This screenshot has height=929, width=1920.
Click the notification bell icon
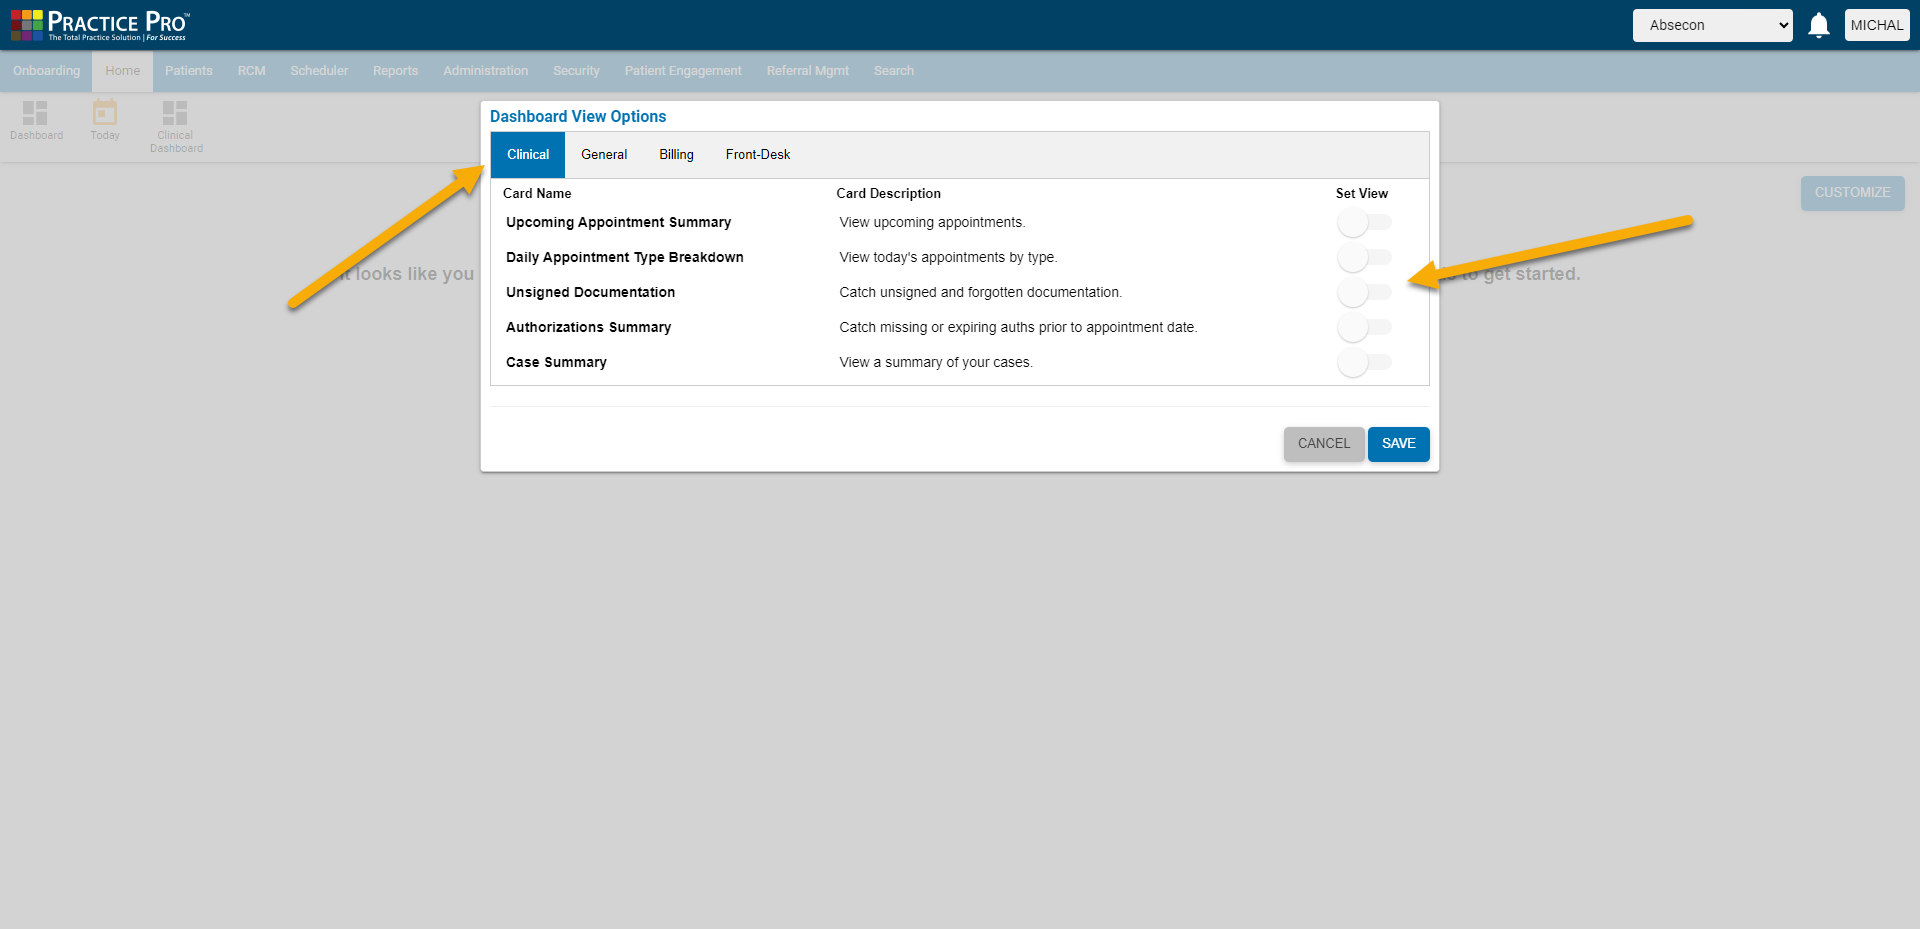click(x=1818, y=25)
